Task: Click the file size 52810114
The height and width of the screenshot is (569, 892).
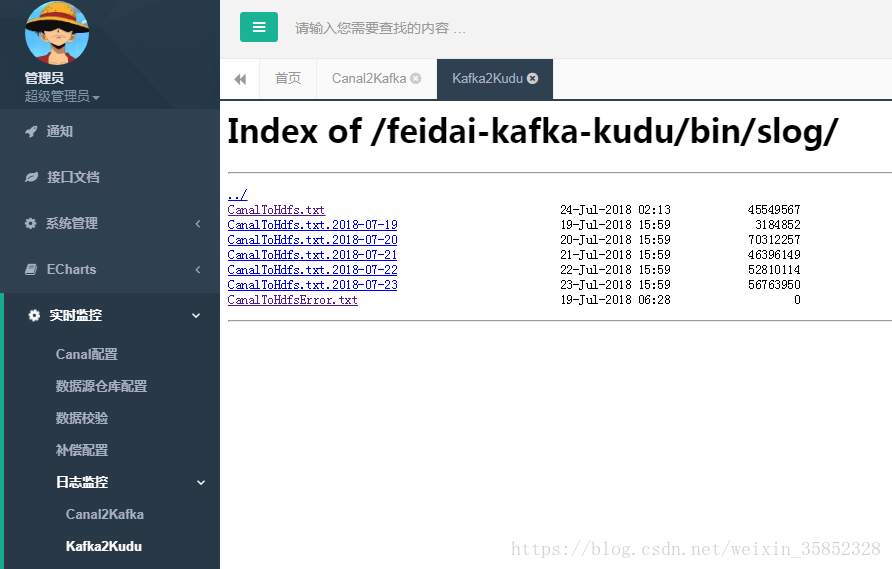Action: 774,270
